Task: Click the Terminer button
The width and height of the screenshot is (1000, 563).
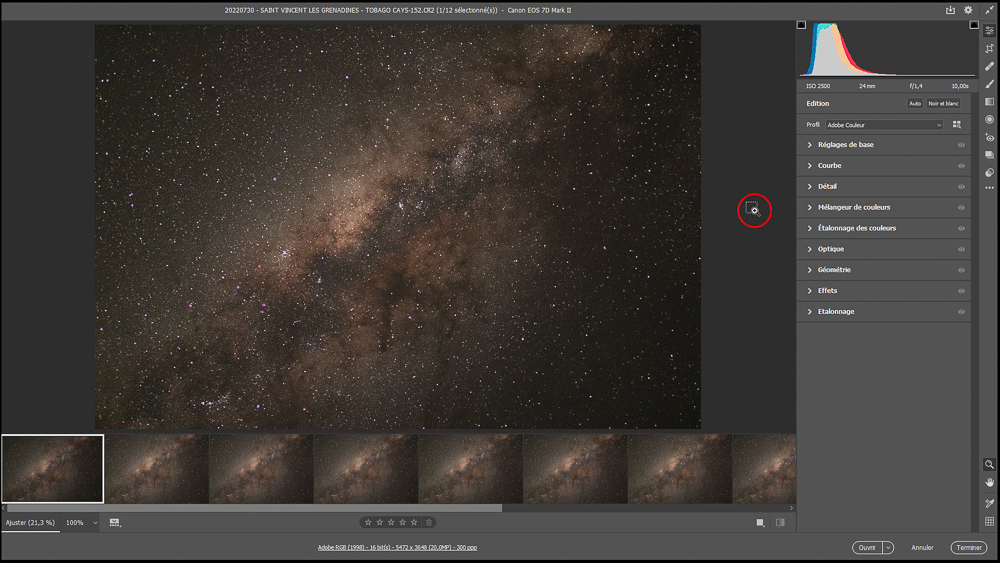Action: click(969, 548)
